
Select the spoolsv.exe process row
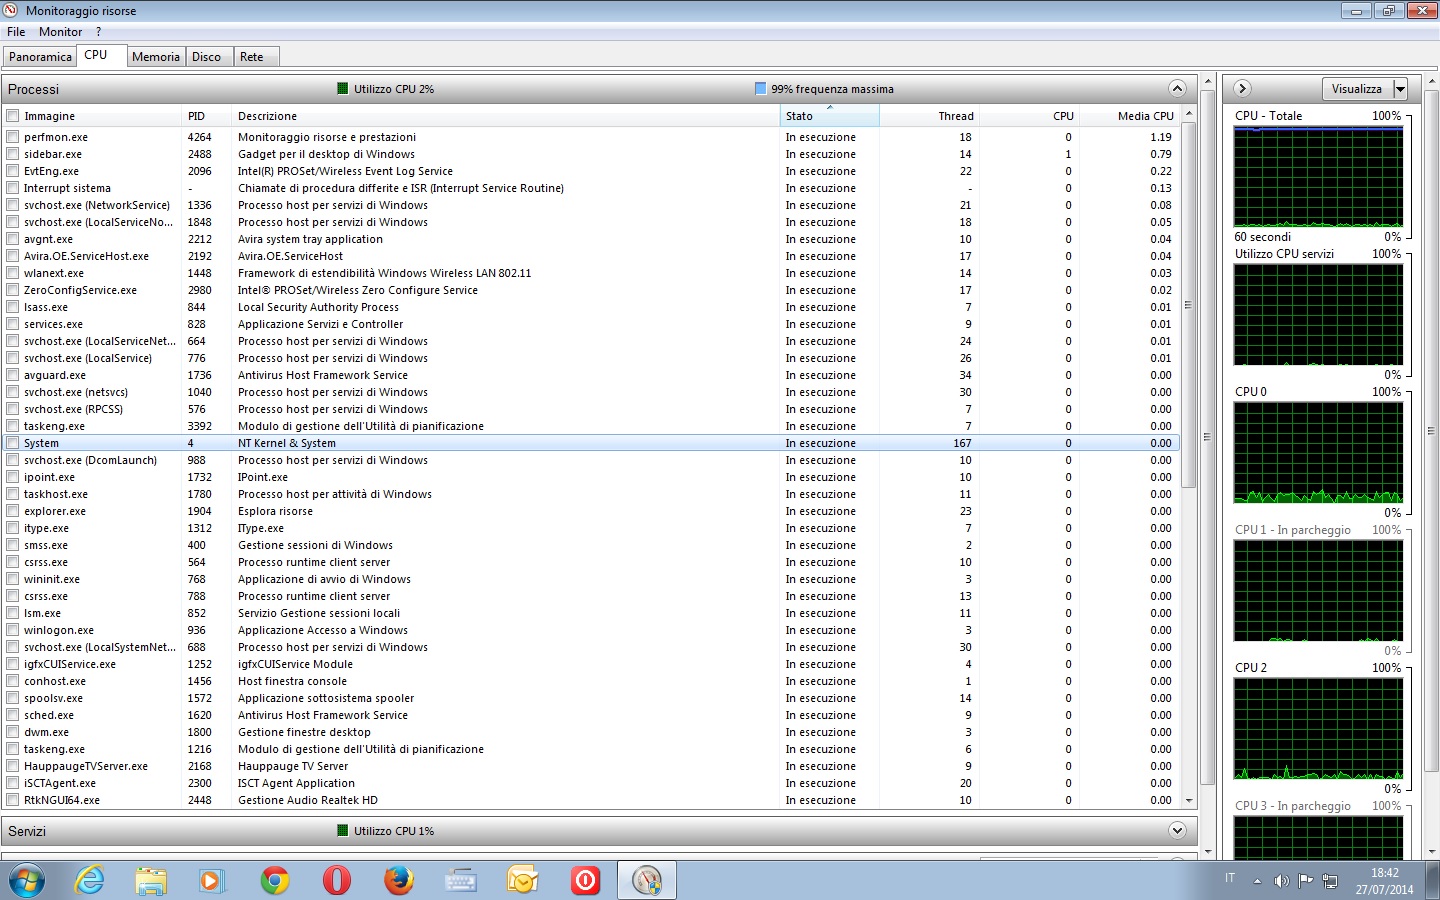(590, 698)
